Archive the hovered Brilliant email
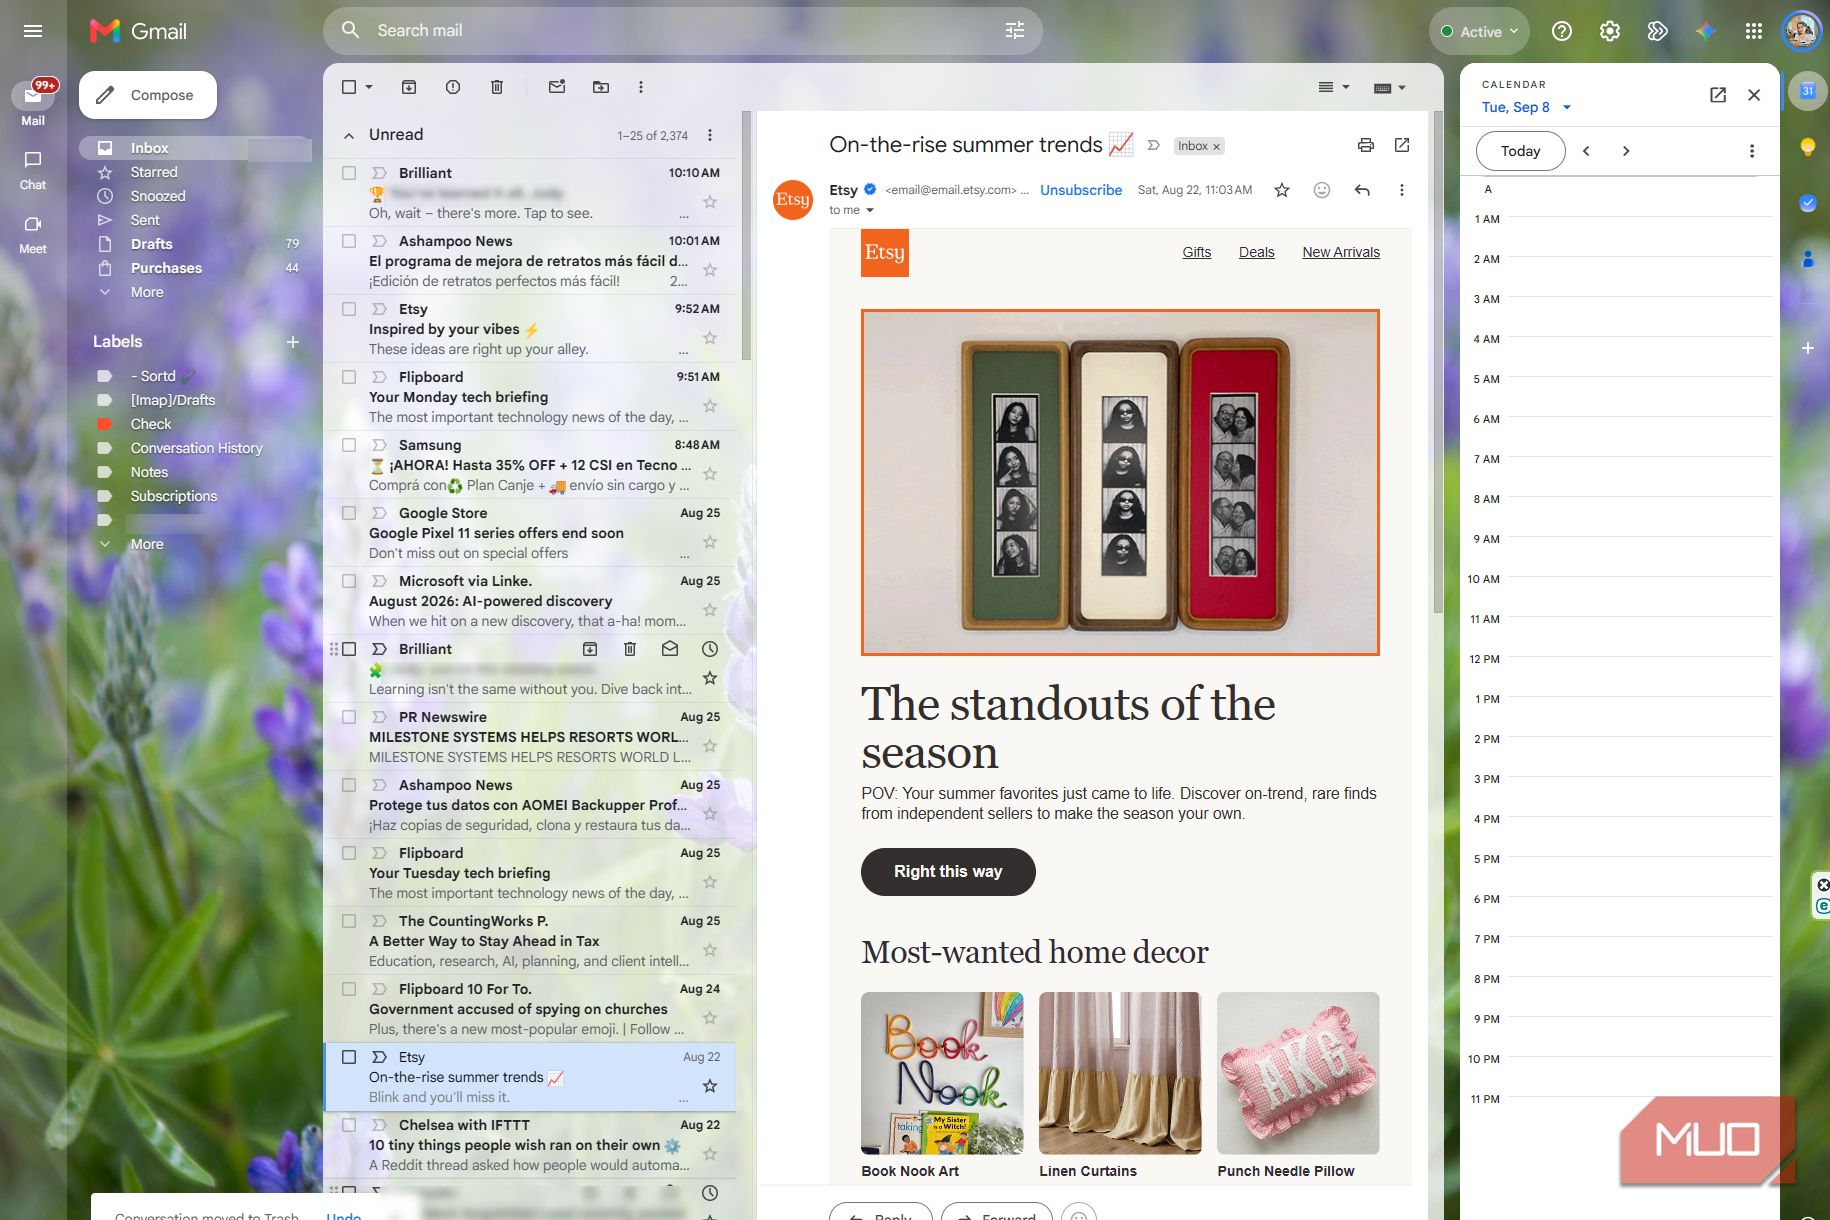Viewport: 1830px width, 1220px height. tap(590, 649)
